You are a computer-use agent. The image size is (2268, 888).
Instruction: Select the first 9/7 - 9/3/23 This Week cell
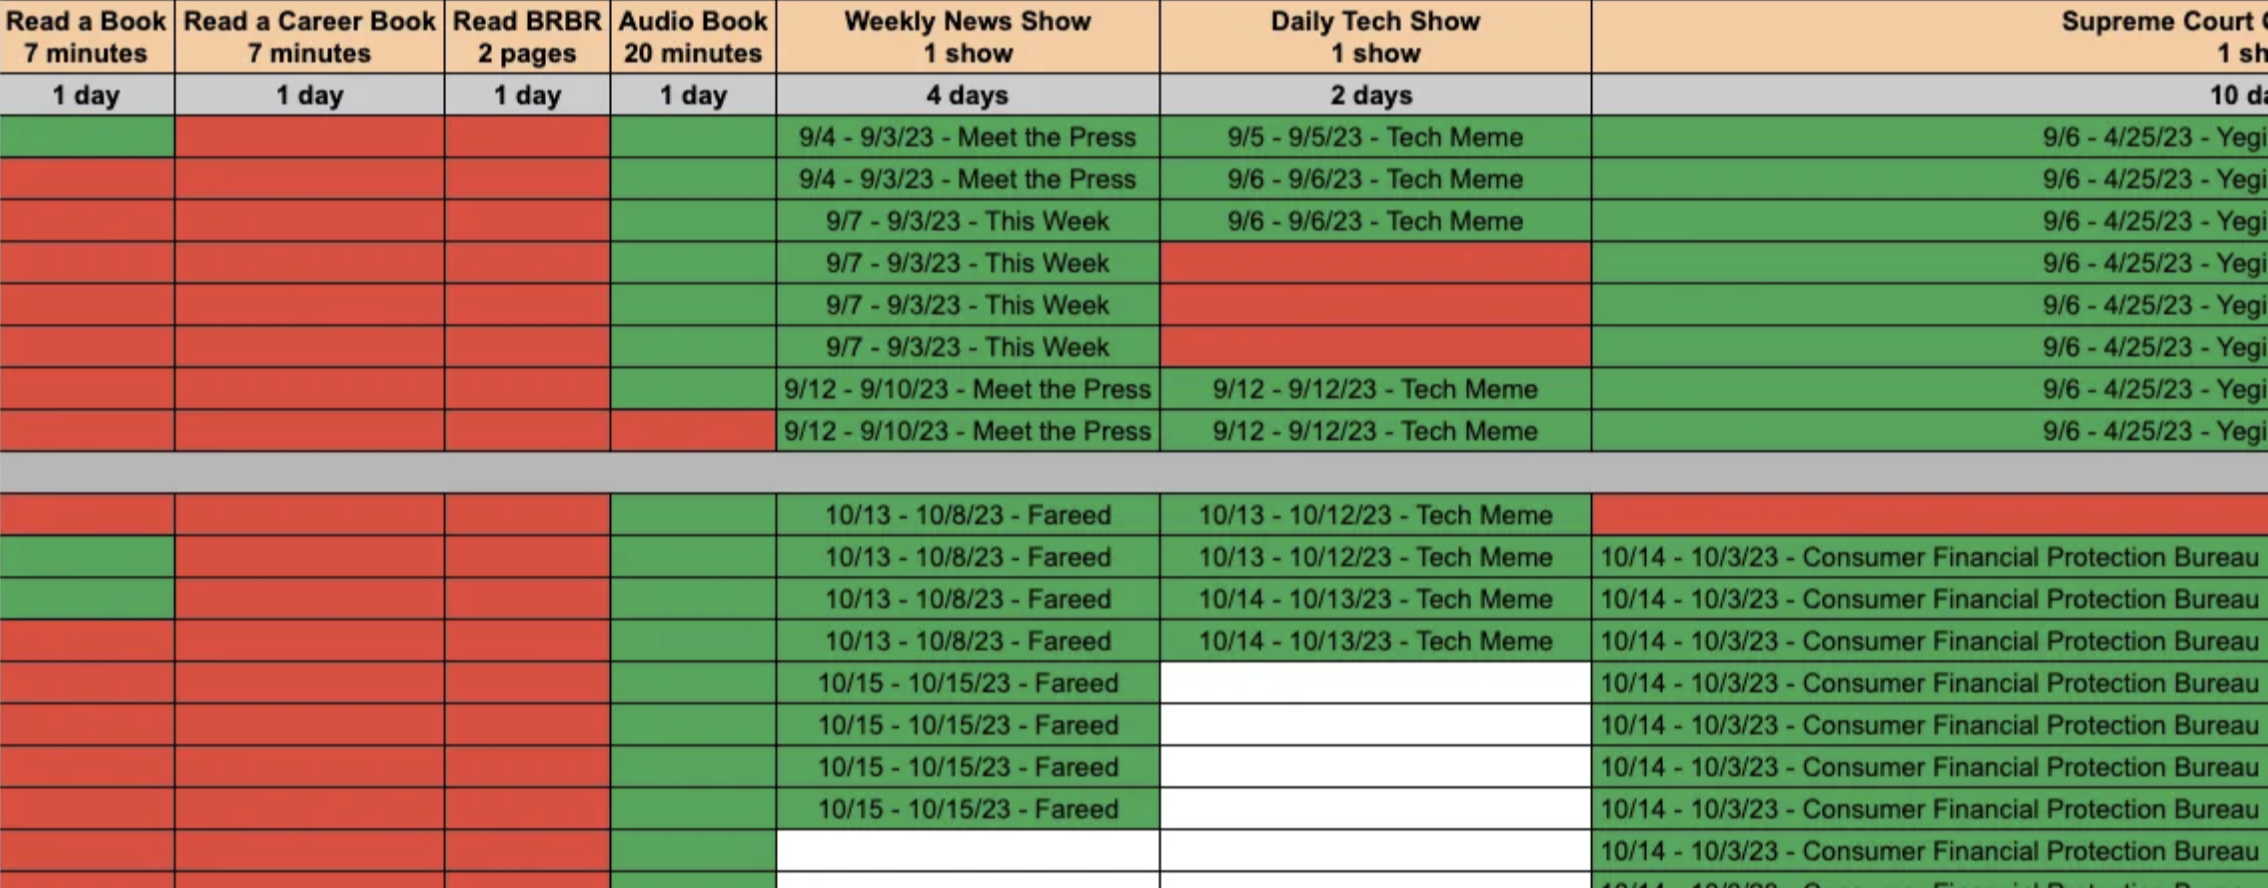[968, 221]
